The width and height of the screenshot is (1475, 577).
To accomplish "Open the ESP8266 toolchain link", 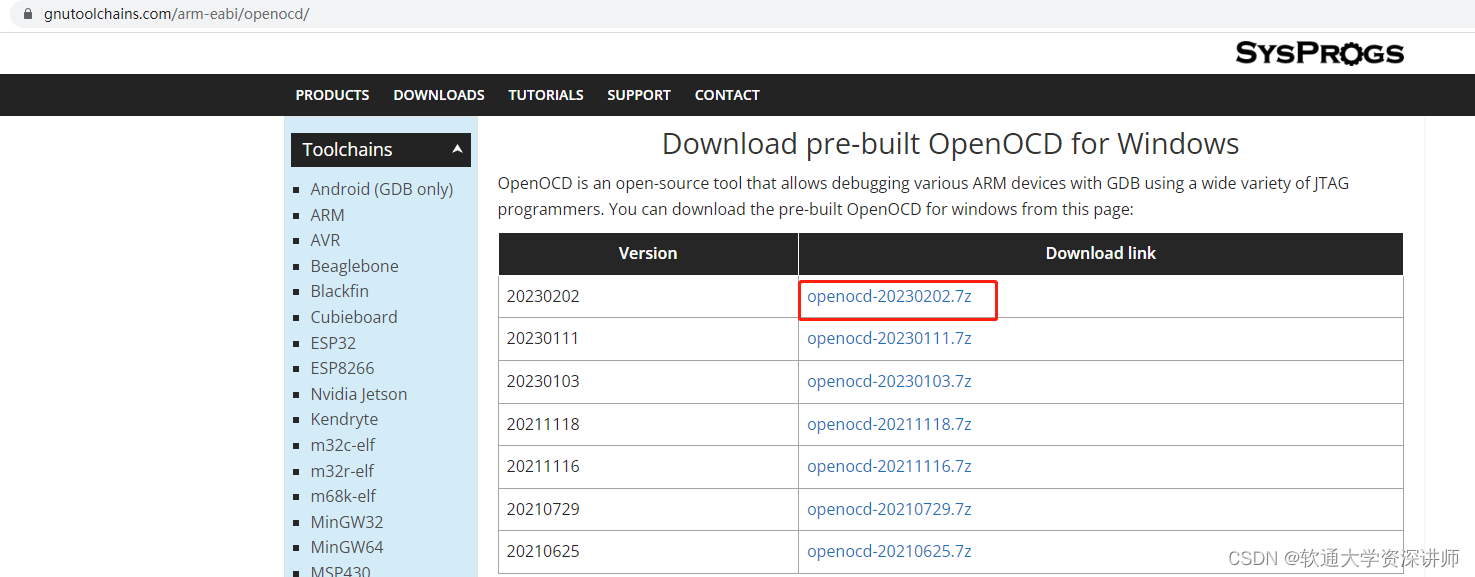I will point(342,368).
